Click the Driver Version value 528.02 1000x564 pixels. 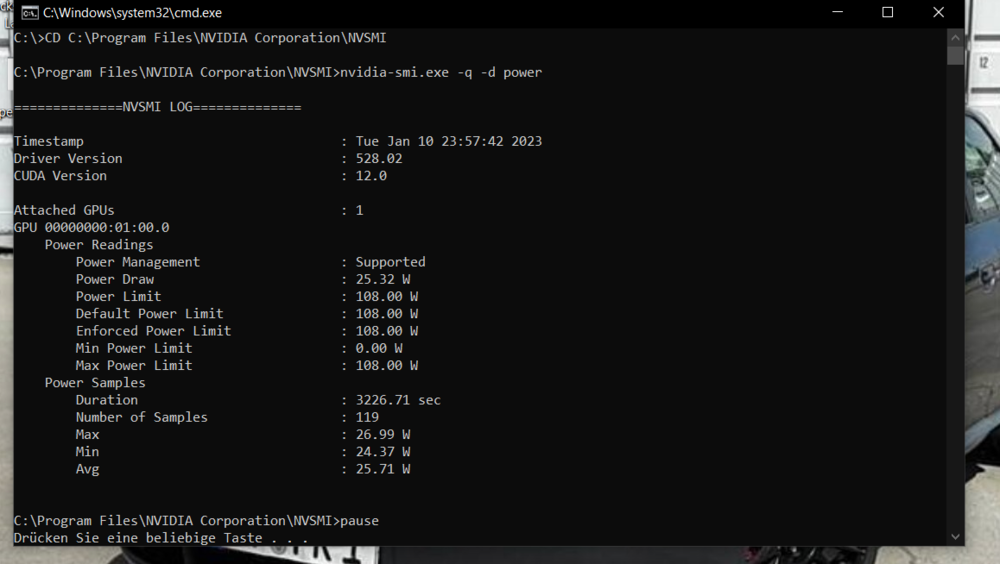(379, 158)
